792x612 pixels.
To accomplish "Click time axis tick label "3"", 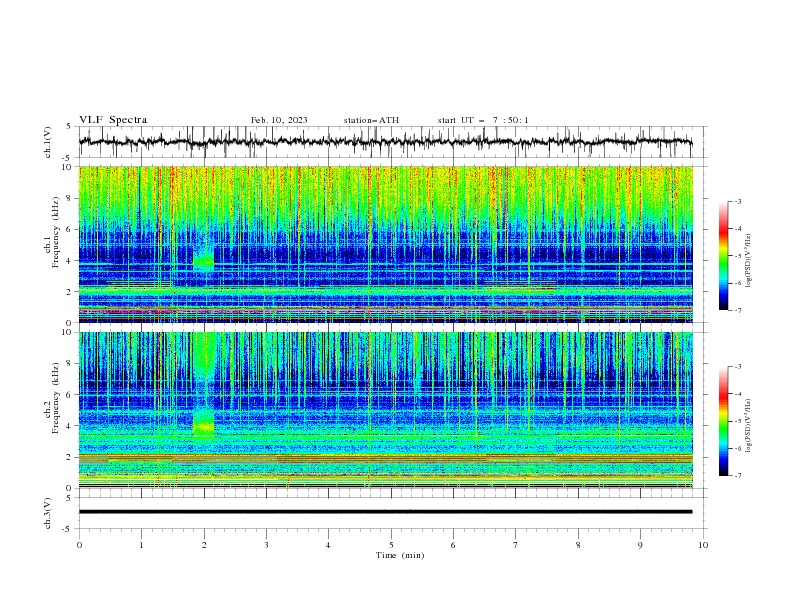I will [x=266, y=545].
